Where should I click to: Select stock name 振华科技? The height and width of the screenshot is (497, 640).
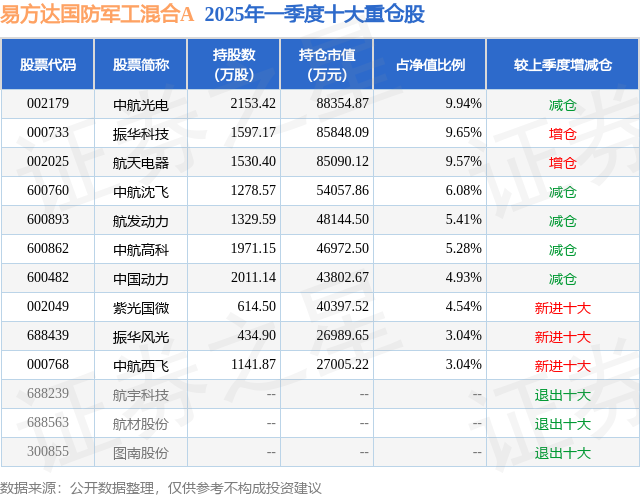coord(141,134)
